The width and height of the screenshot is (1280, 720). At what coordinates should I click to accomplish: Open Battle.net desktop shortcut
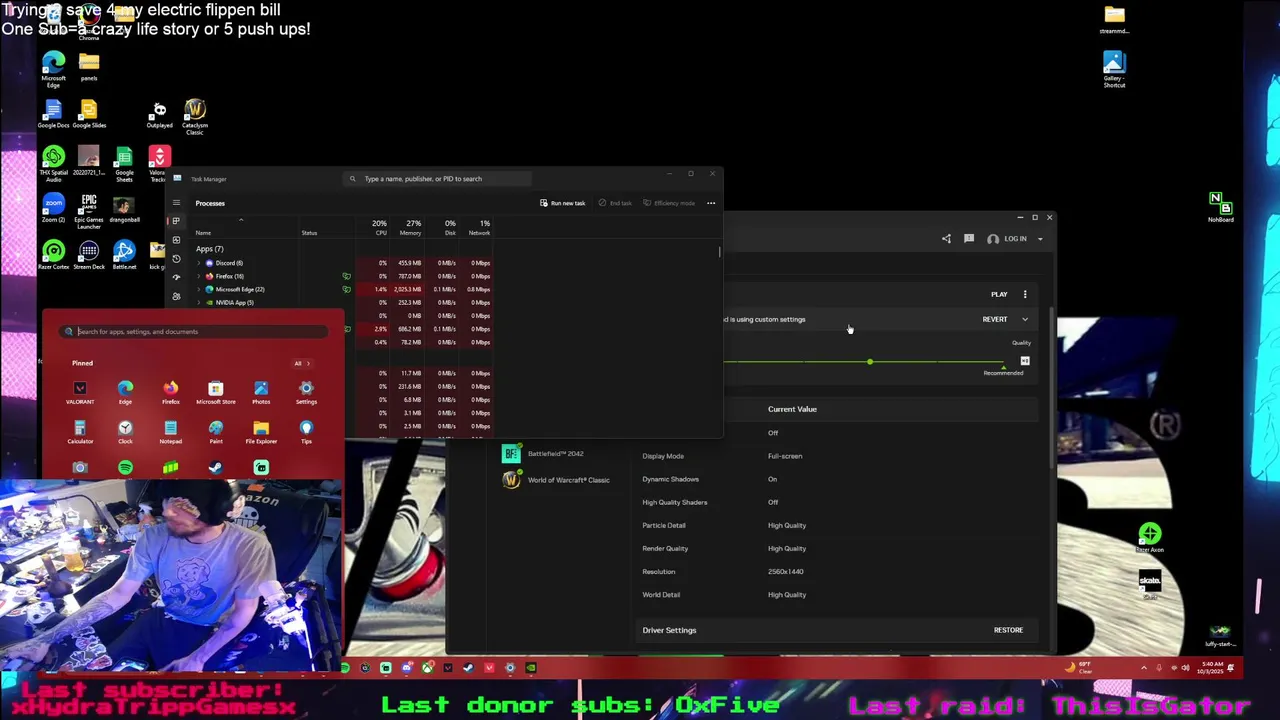(x=124, y=256)
